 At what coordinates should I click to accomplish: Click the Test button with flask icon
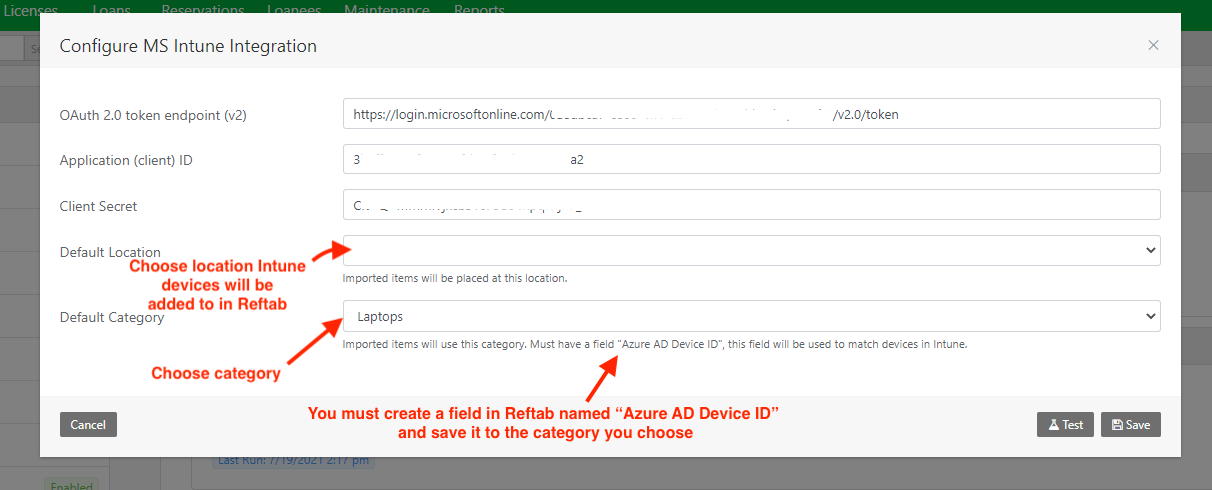[x=1065, y=424]
